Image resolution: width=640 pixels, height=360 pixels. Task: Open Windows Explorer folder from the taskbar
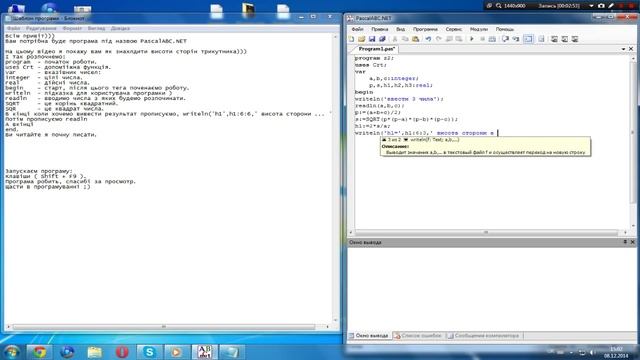(94, 352)
